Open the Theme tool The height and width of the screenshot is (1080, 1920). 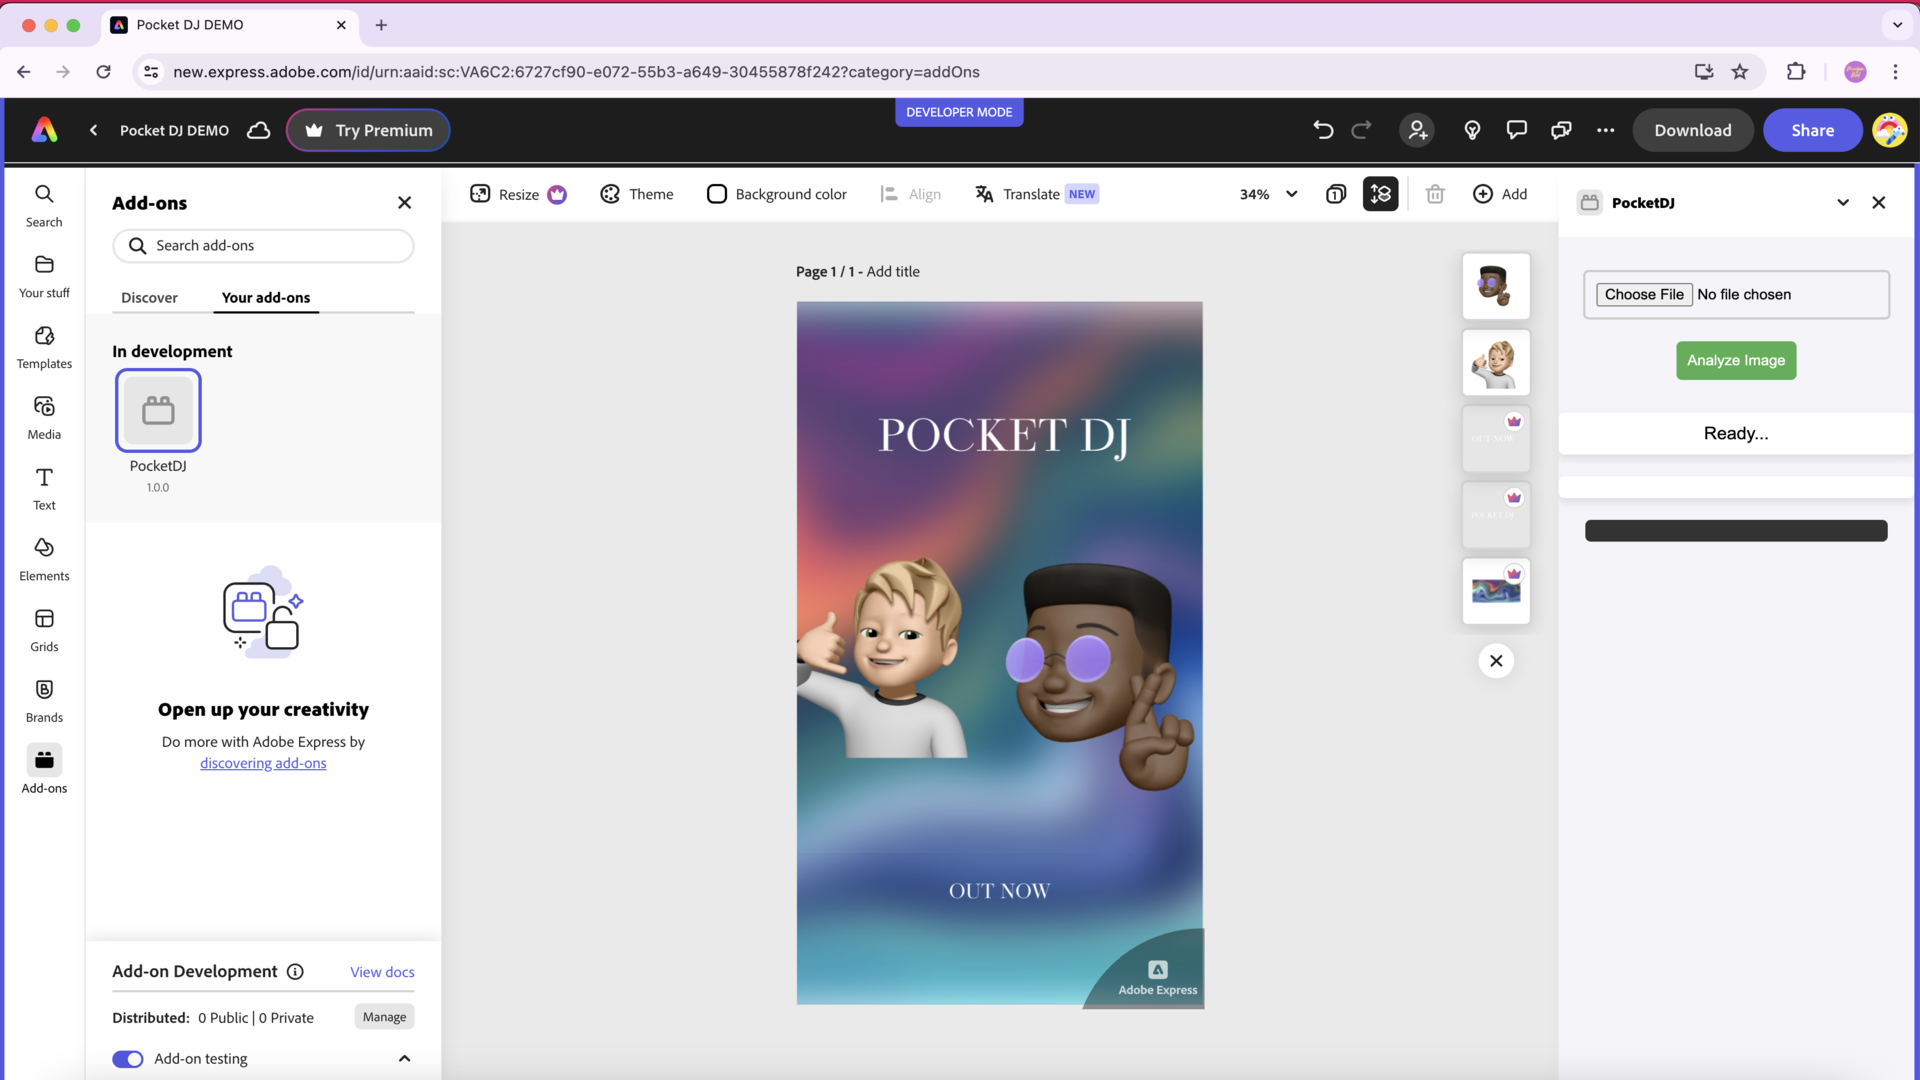coord(636,194)
